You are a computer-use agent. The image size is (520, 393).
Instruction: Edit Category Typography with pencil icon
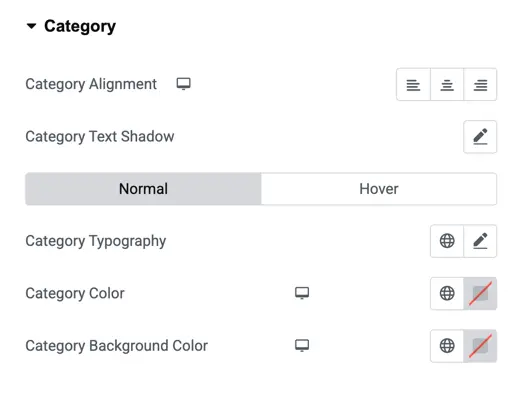coord(480,241)
